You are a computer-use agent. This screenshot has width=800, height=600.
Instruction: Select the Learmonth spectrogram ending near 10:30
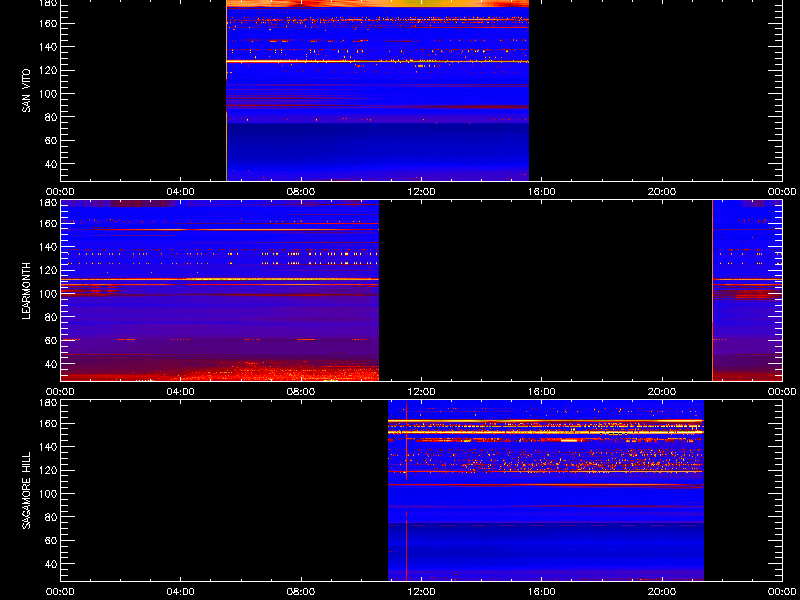tap(220, 290)
